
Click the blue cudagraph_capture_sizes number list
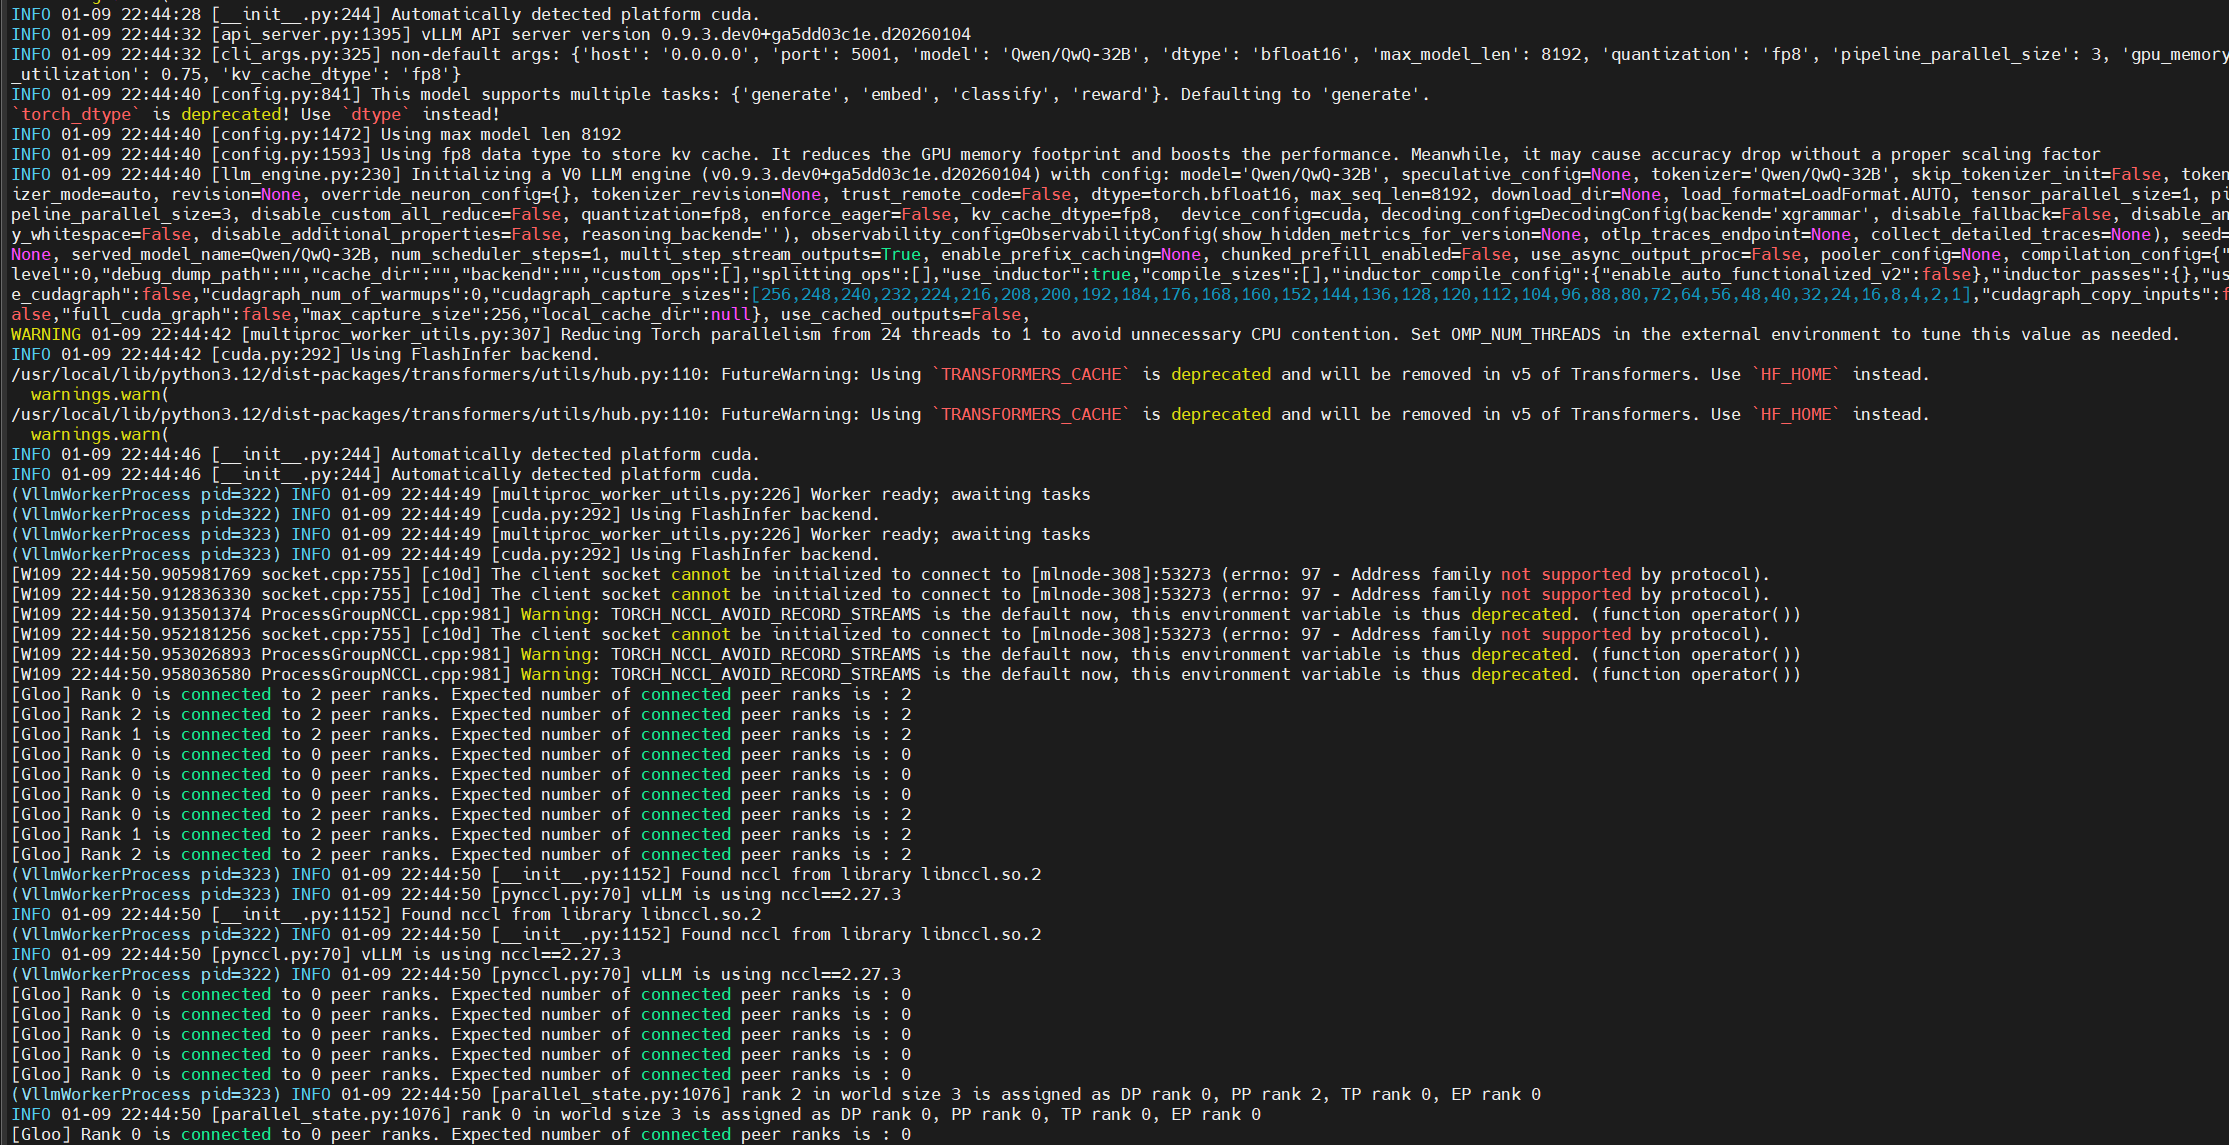tap(1360, 294)
